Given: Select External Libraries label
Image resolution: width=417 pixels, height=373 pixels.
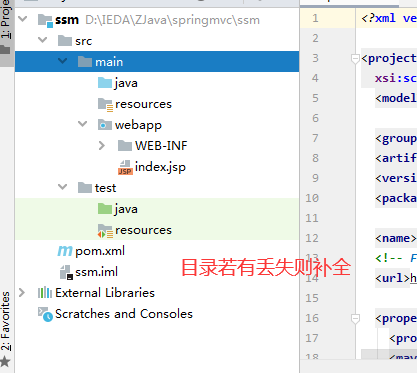Looking at the screenshot, I should coord(105,293).
